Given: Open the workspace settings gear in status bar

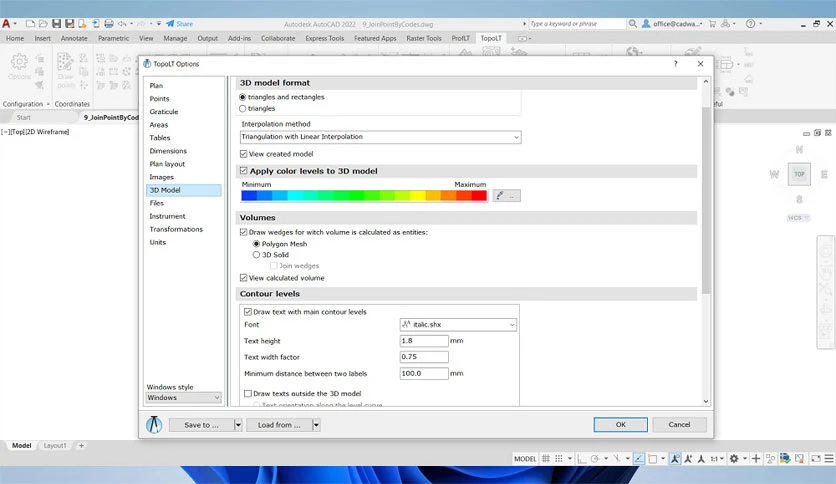Looking at the screenshot, I should point(734,458).
